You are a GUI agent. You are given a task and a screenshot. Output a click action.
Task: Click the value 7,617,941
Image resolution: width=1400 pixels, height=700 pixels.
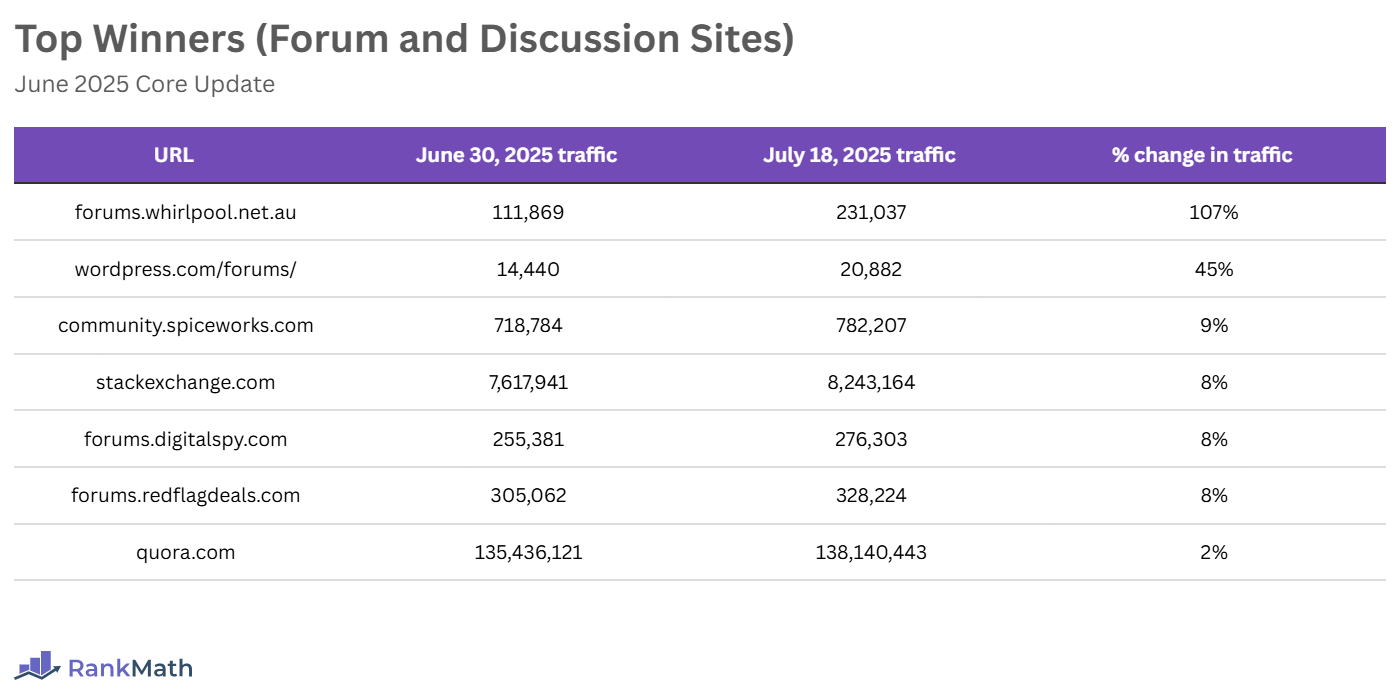[x=528, y=382]
